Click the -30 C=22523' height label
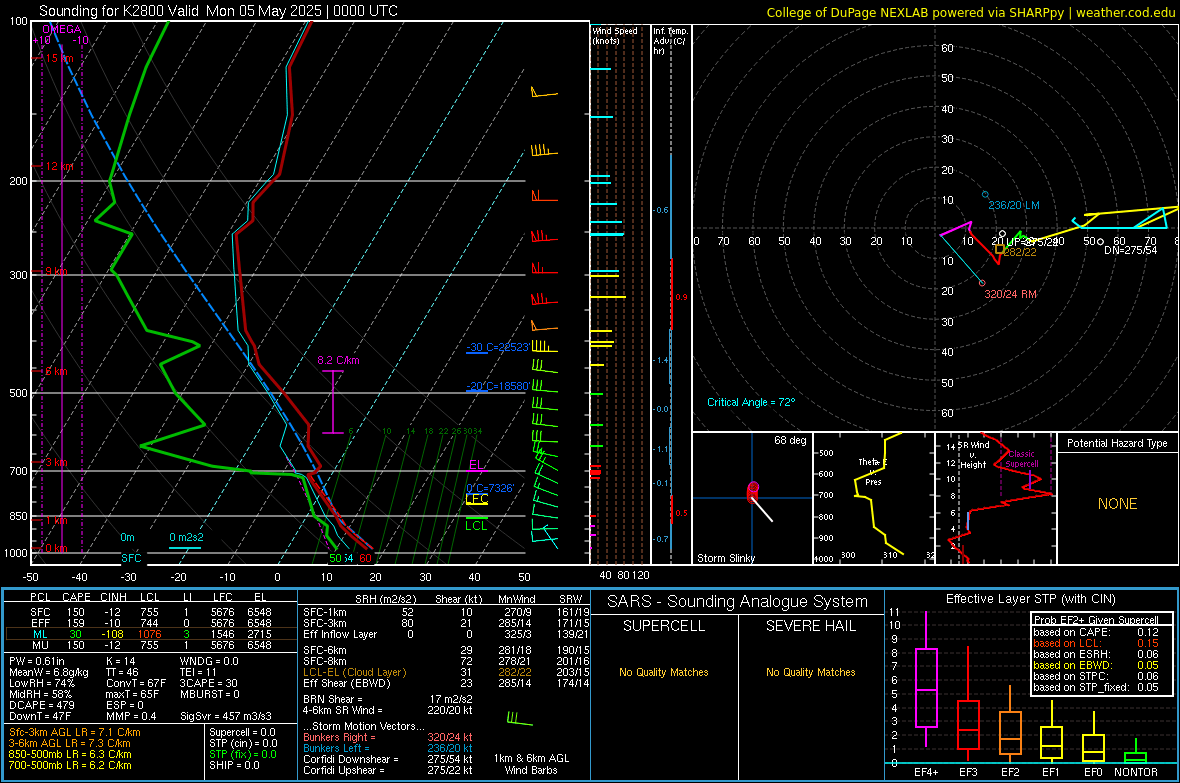 (498, 347)
